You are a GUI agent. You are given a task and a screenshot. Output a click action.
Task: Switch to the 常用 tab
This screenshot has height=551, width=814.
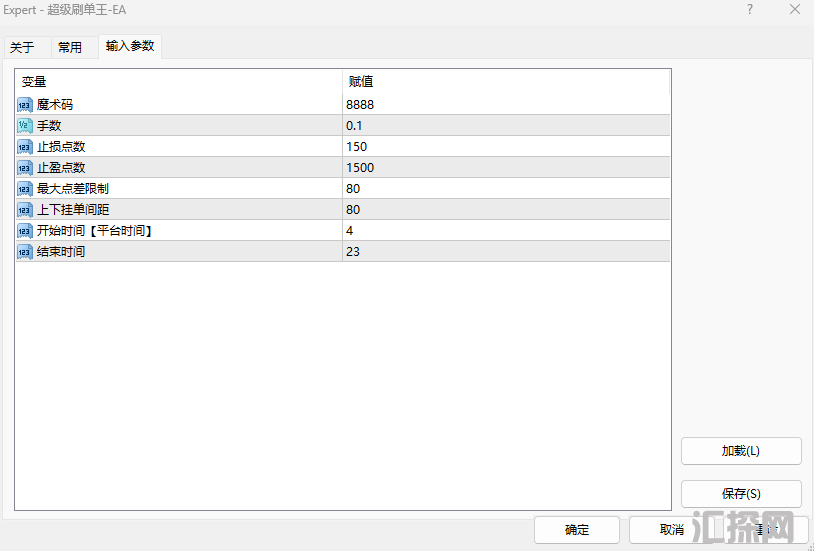click(70, 47)
